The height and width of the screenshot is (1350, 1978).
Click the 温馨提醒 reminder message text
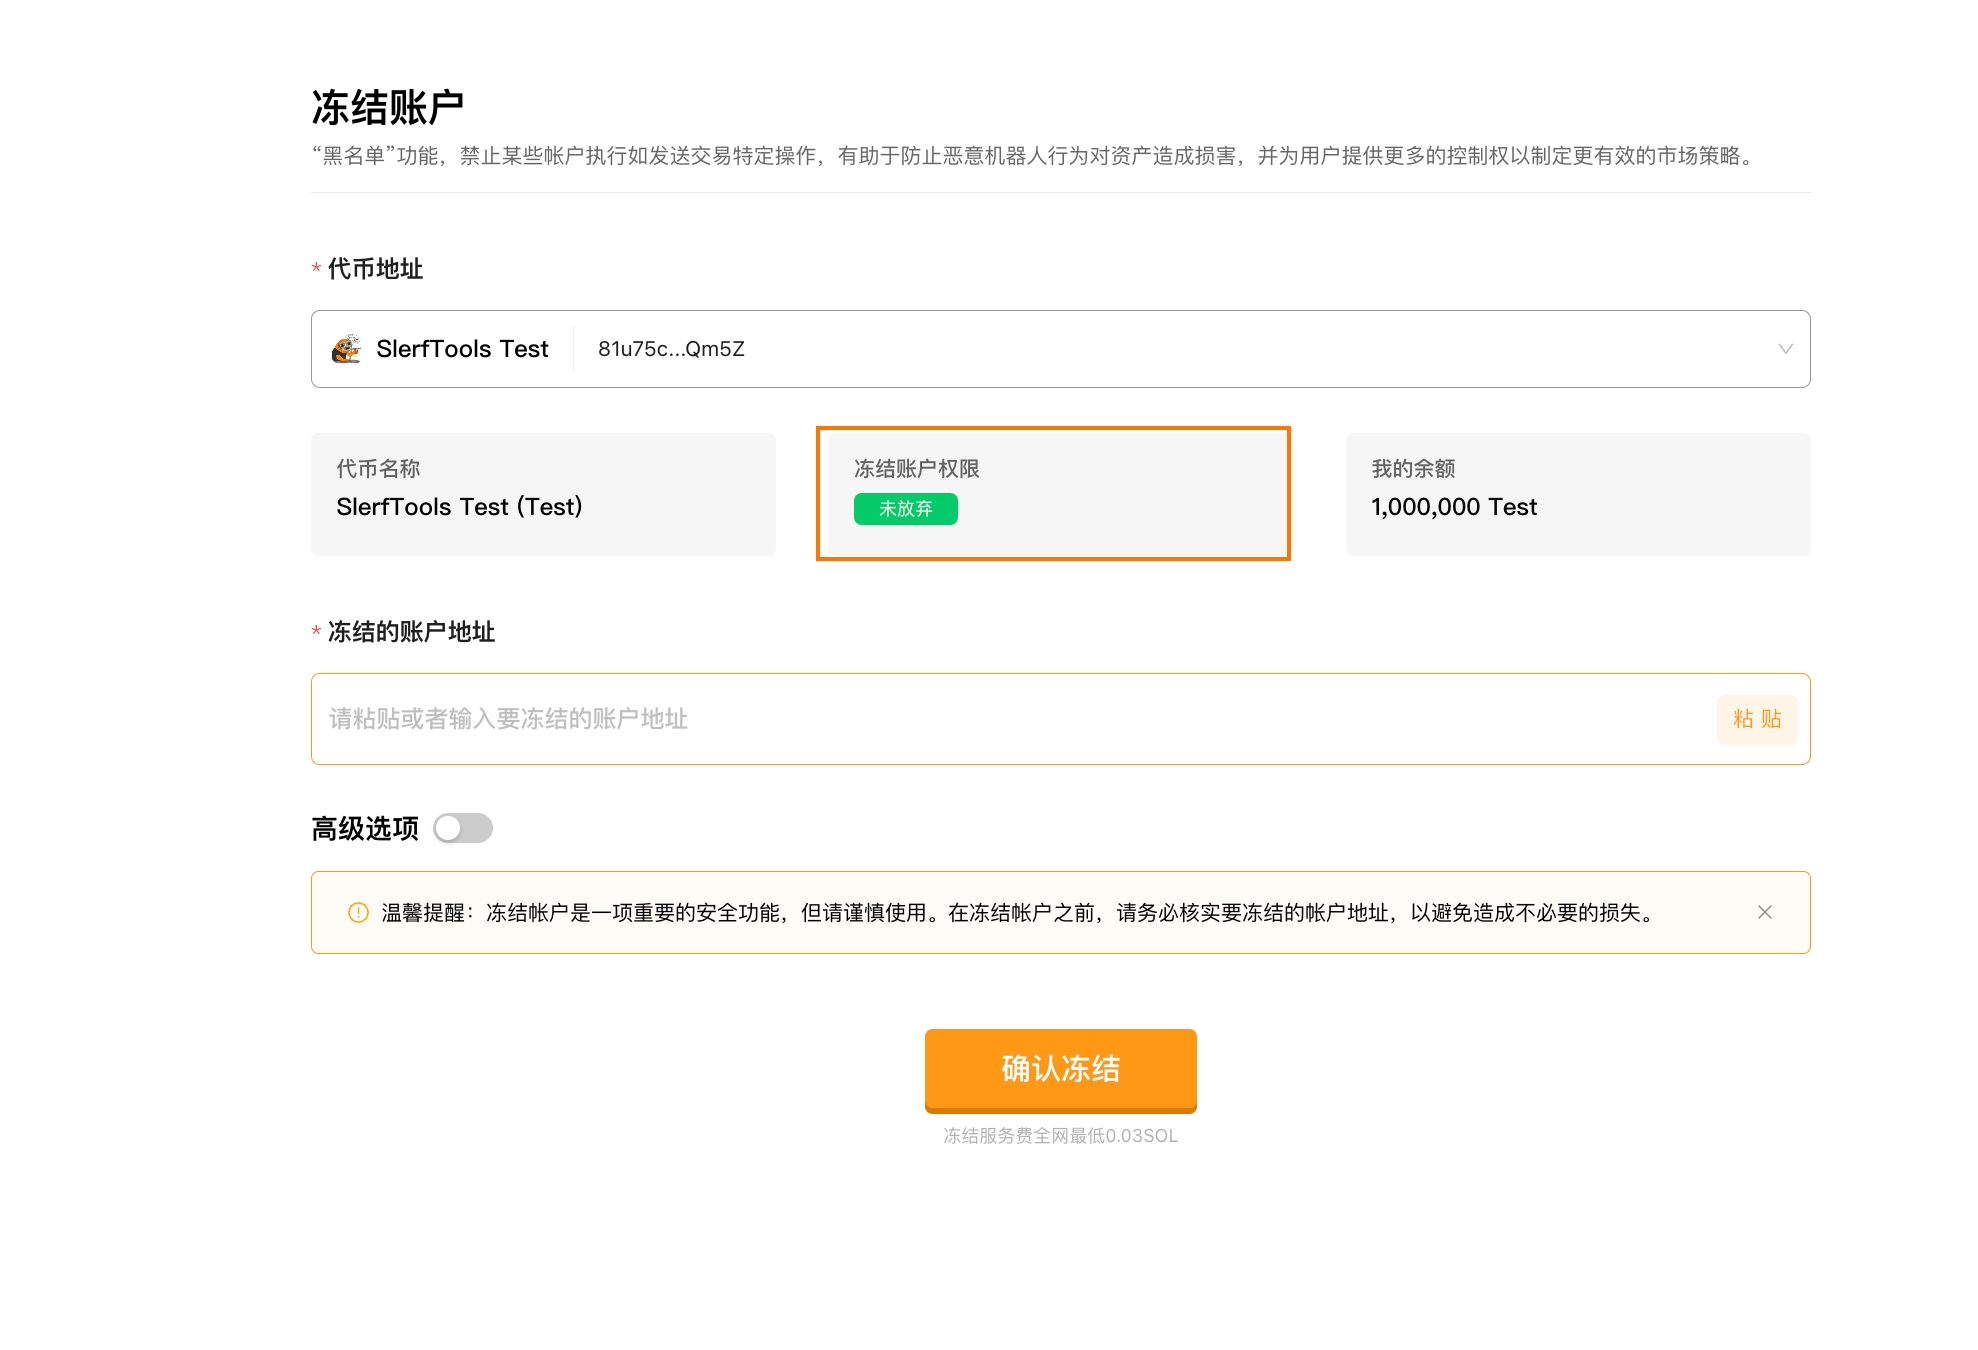click(1018, 913)
